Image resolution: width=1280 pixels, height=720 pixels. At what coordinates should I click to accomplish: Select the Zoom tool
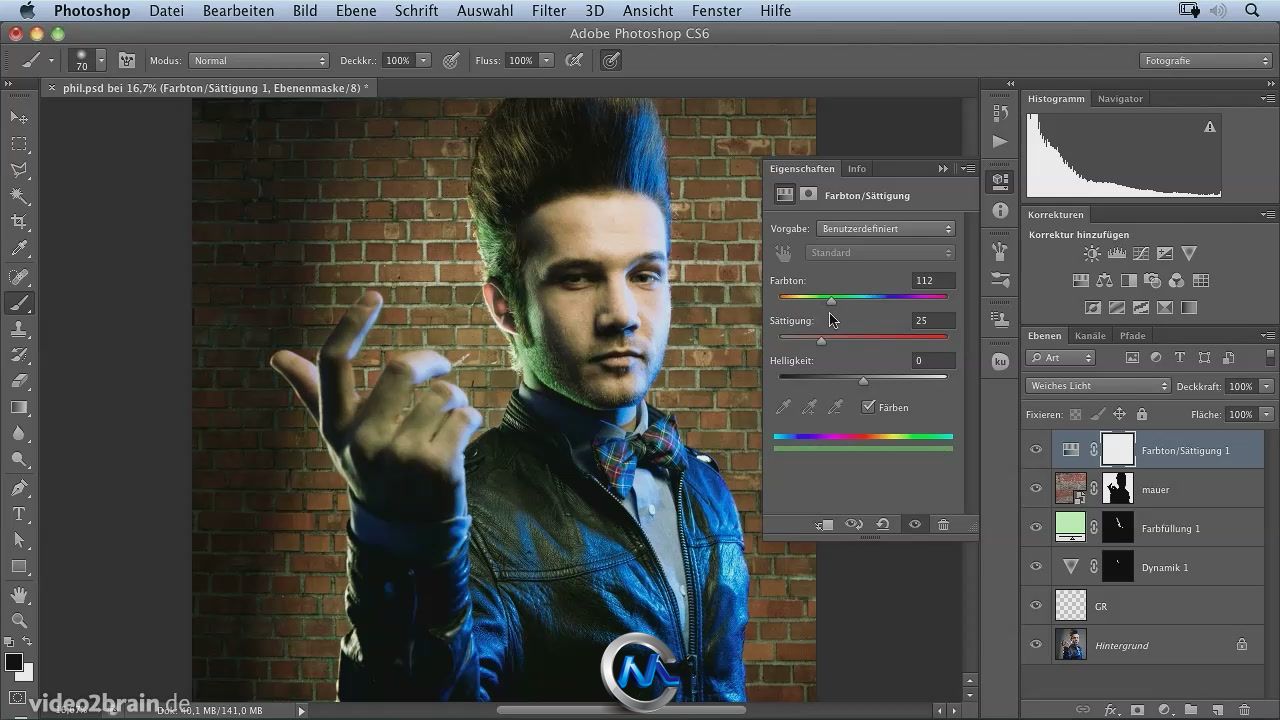click(x=19, y=621)
